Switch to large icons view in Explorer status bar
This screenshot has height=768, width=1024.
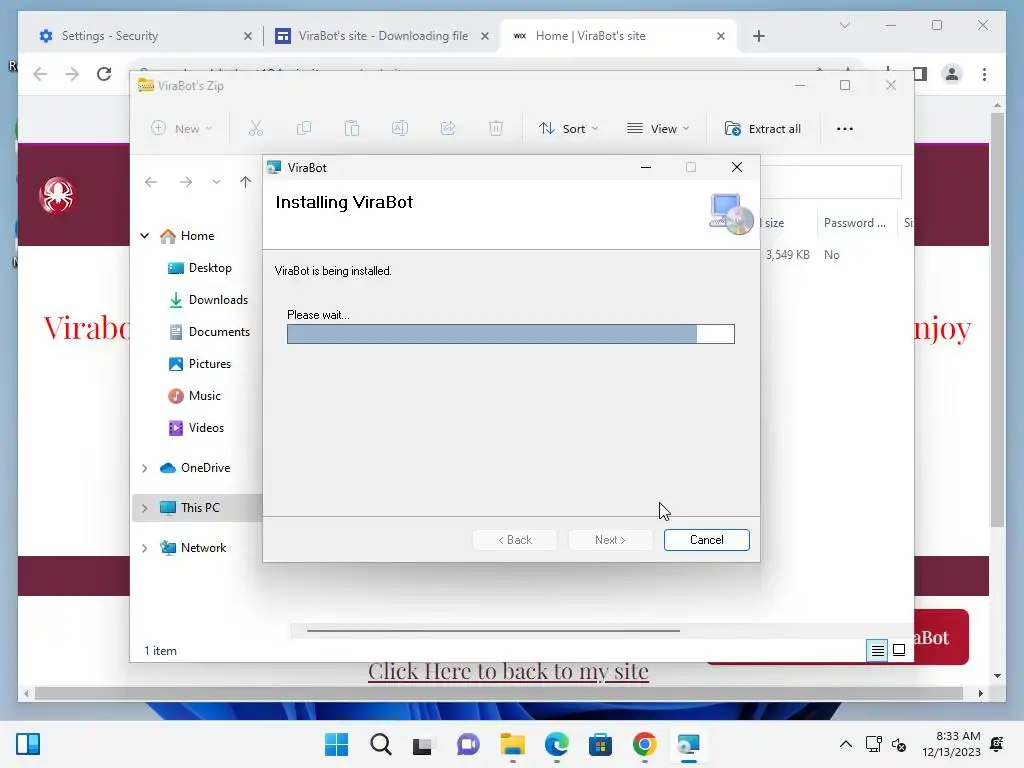(x=899, y=650)
